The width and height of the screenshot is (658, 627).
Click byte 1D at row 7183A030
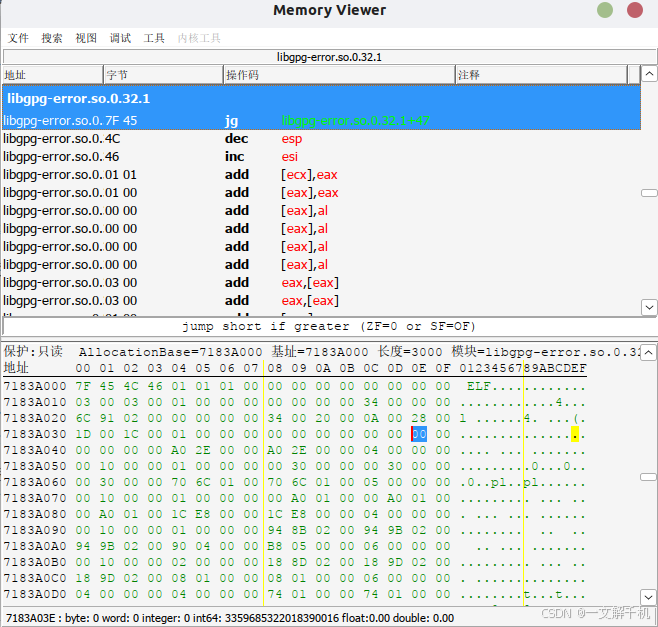[83, 434]
